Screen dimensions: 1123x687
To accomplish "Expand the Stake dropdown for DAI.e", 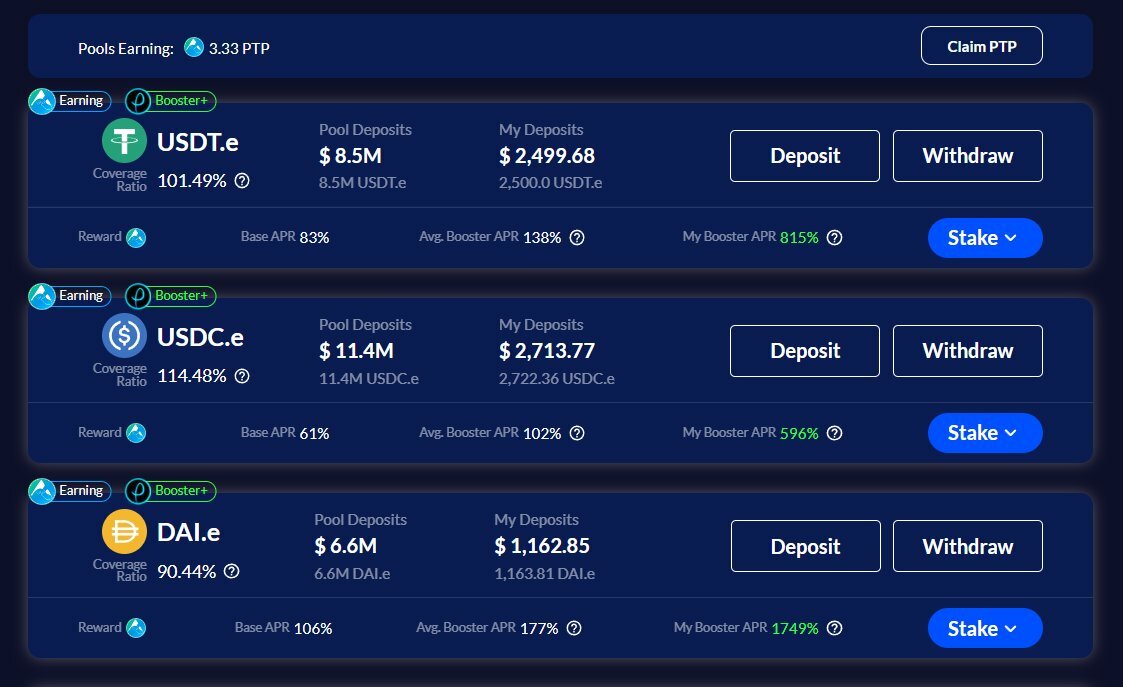I will (x=985, y=628).
